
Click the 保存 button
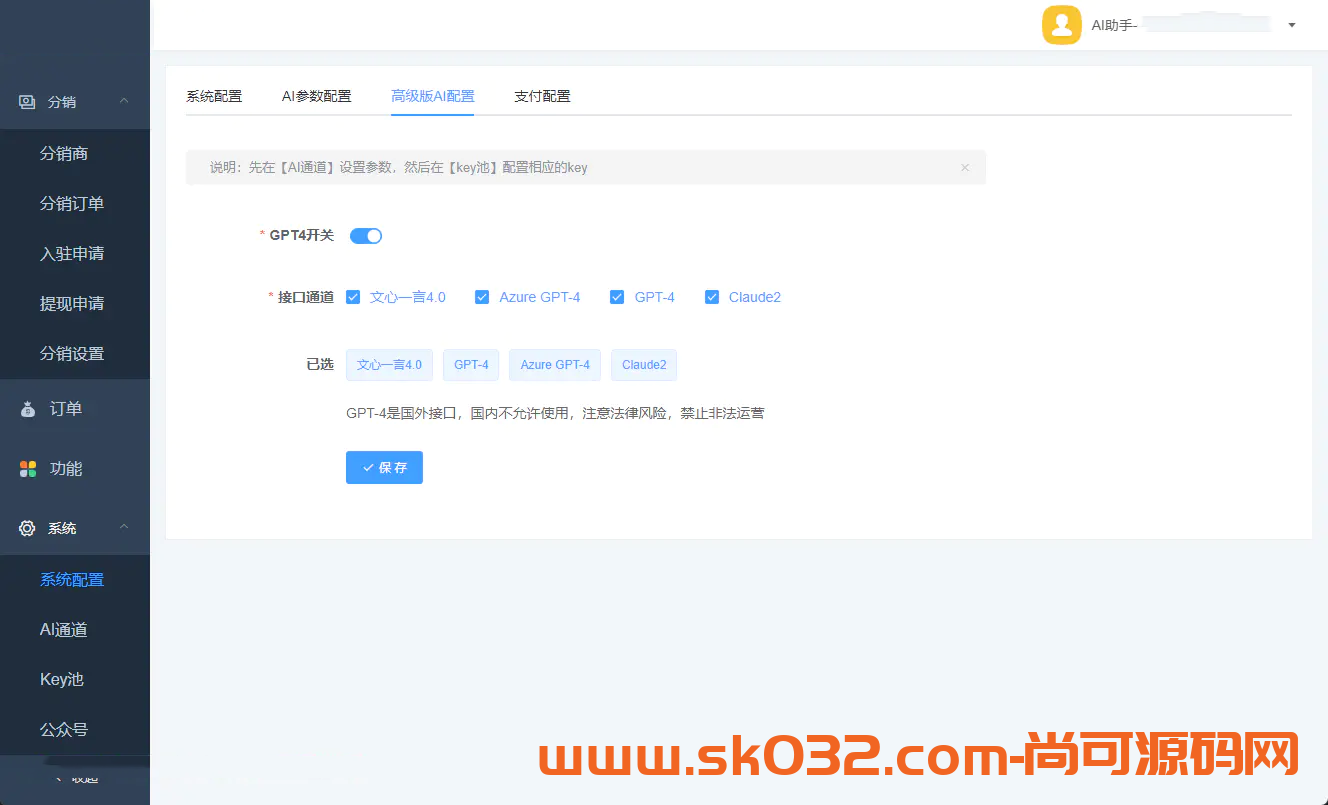click(384, 467)
